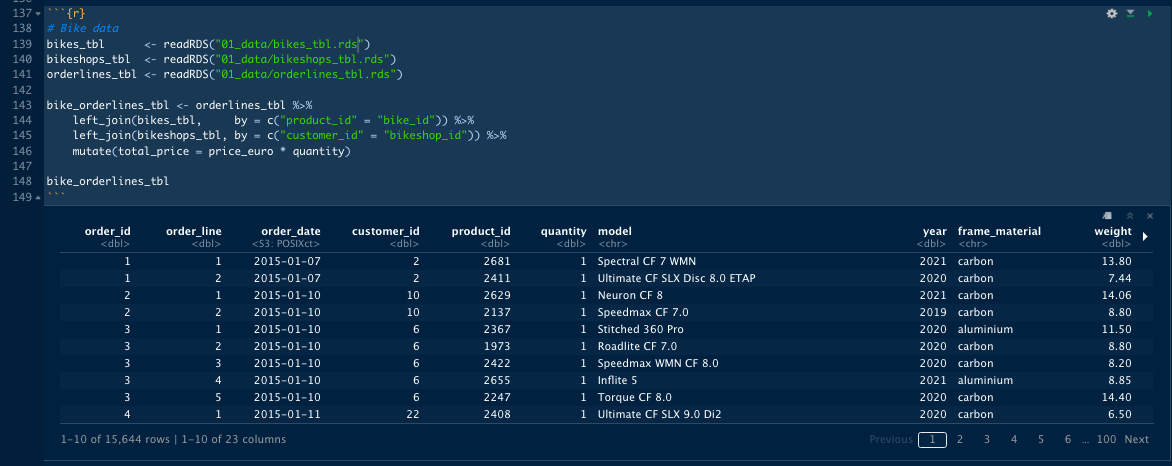Collapse code chunk at line 137
This screenshot has width=1172, height=466.
(37, 13)
